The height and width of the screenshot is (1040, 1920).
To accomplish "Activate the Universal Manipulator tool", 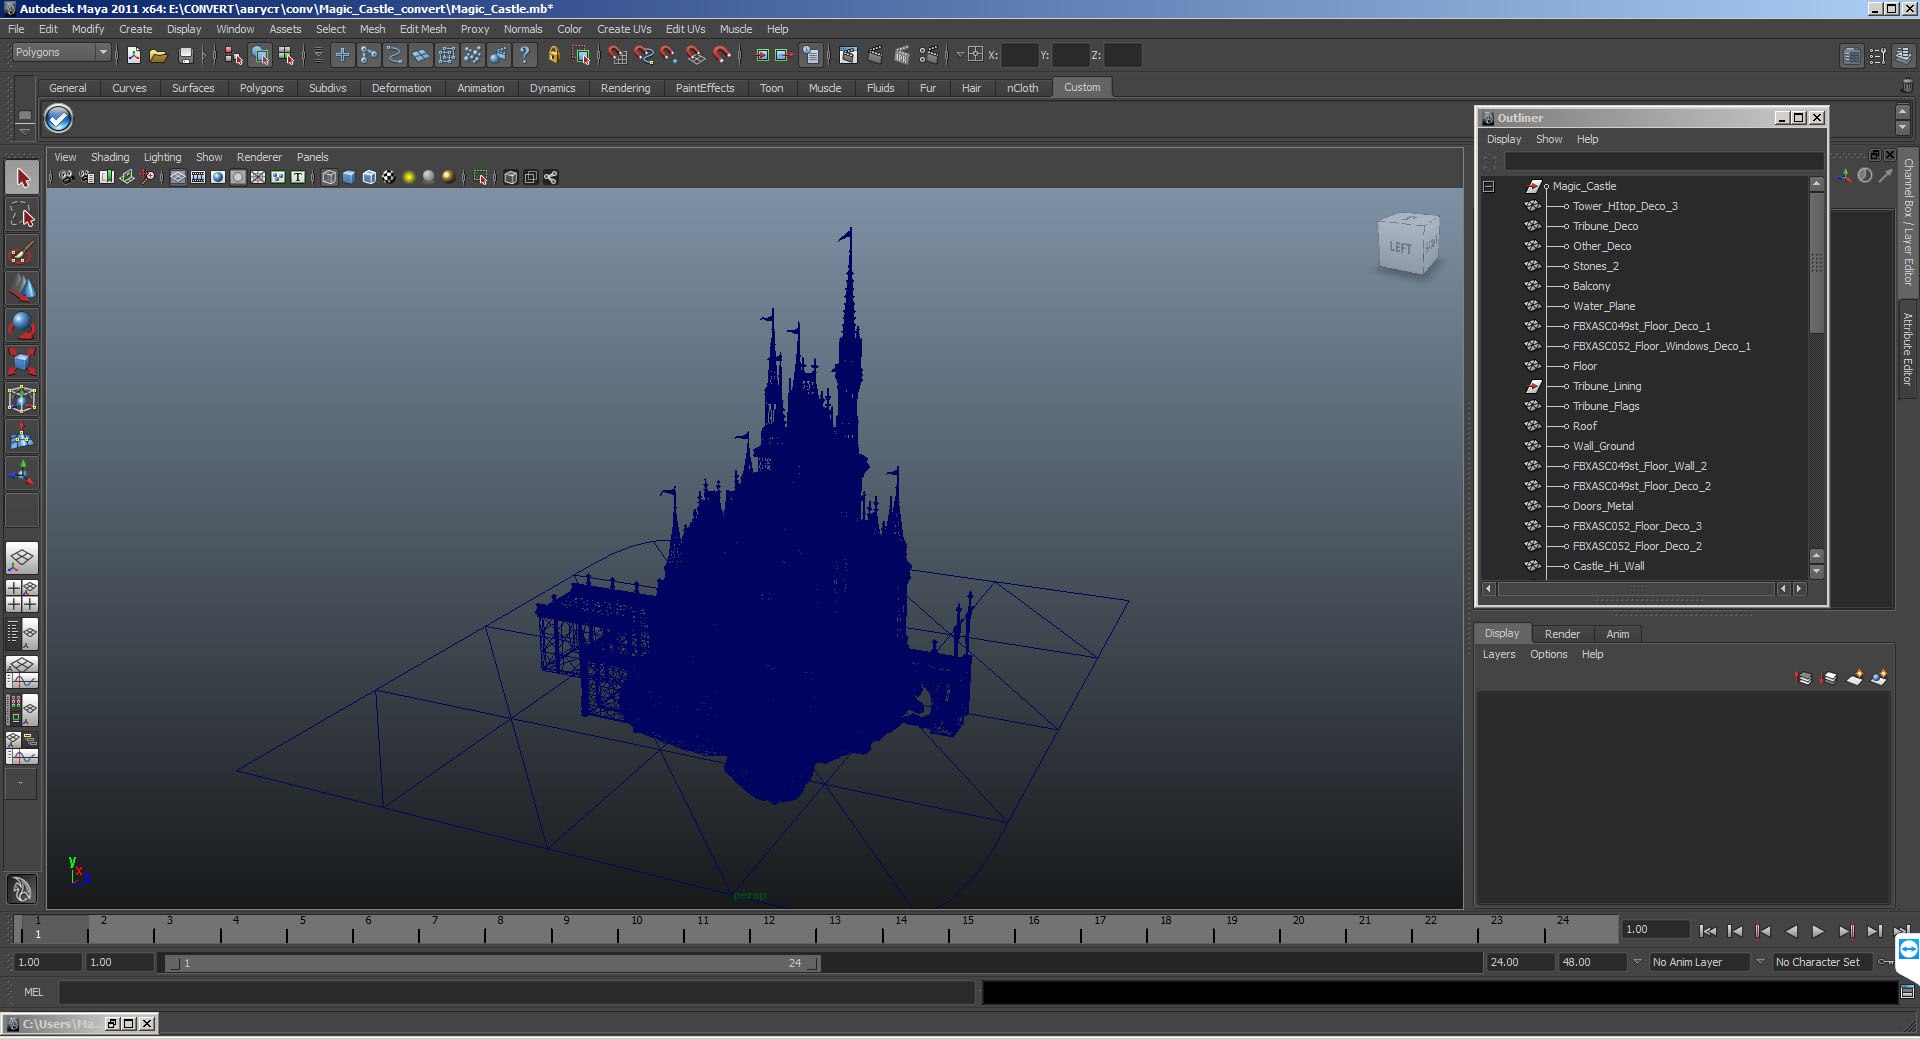I will click(x=22, y=399).
